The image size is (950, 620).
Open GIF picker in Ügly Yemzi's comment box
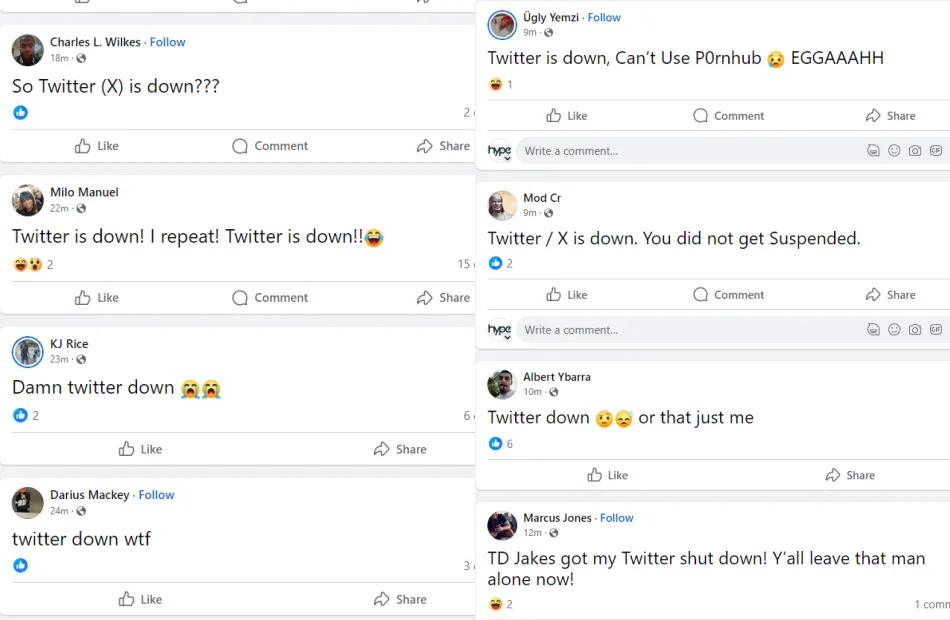coord(936,151)
